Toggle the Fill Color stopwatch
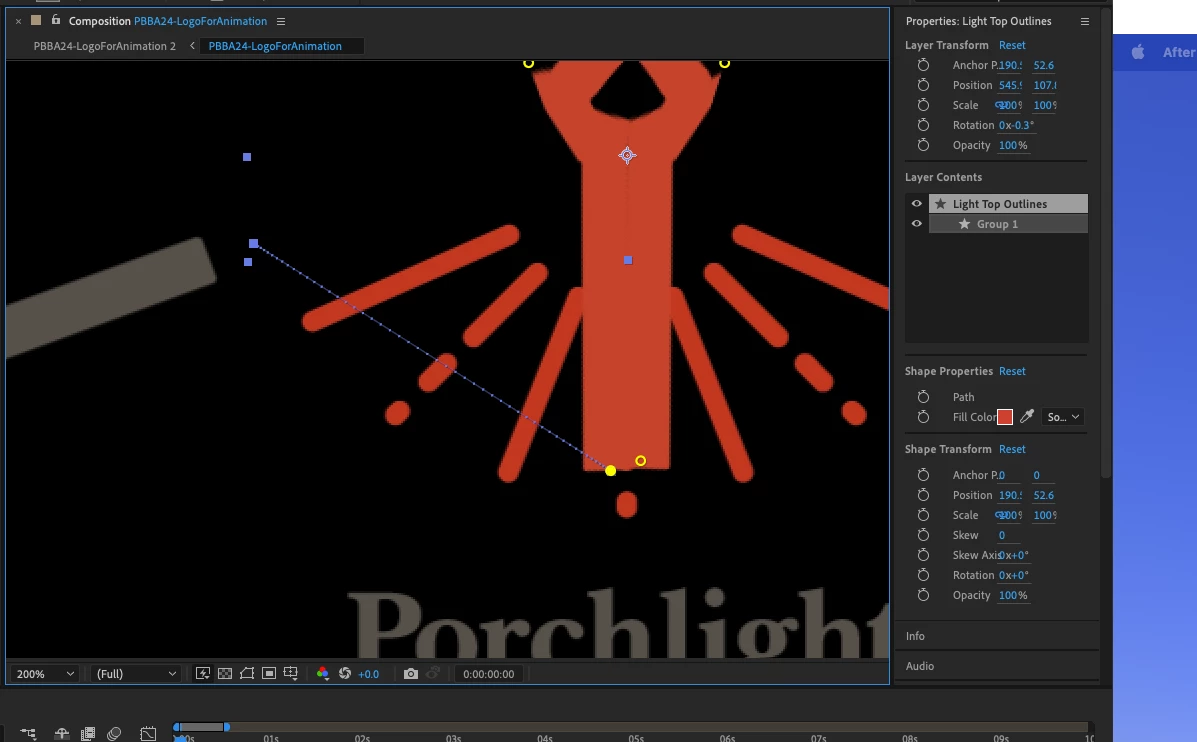The width and height of the screenshot is (1197, 742). tap(923, 417)
